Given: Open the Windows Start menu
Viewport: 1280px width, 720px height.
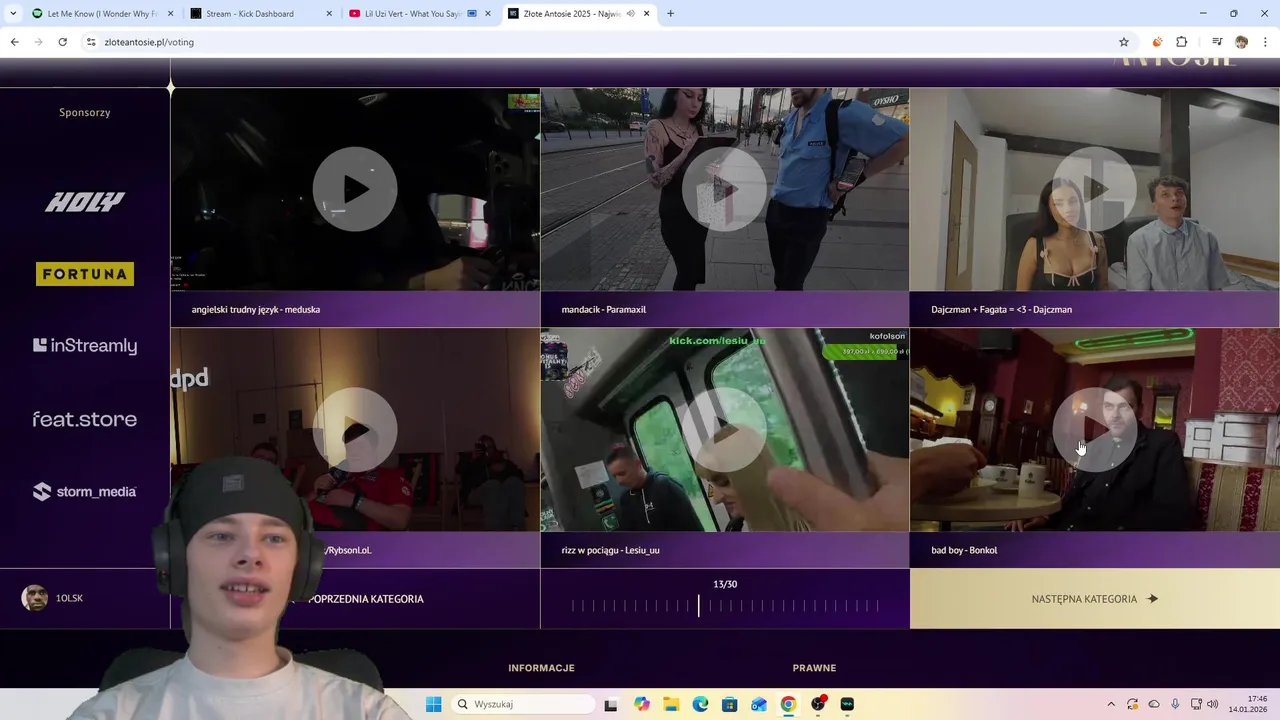Looking at the screenshot, I should click(x=433, y=704).
